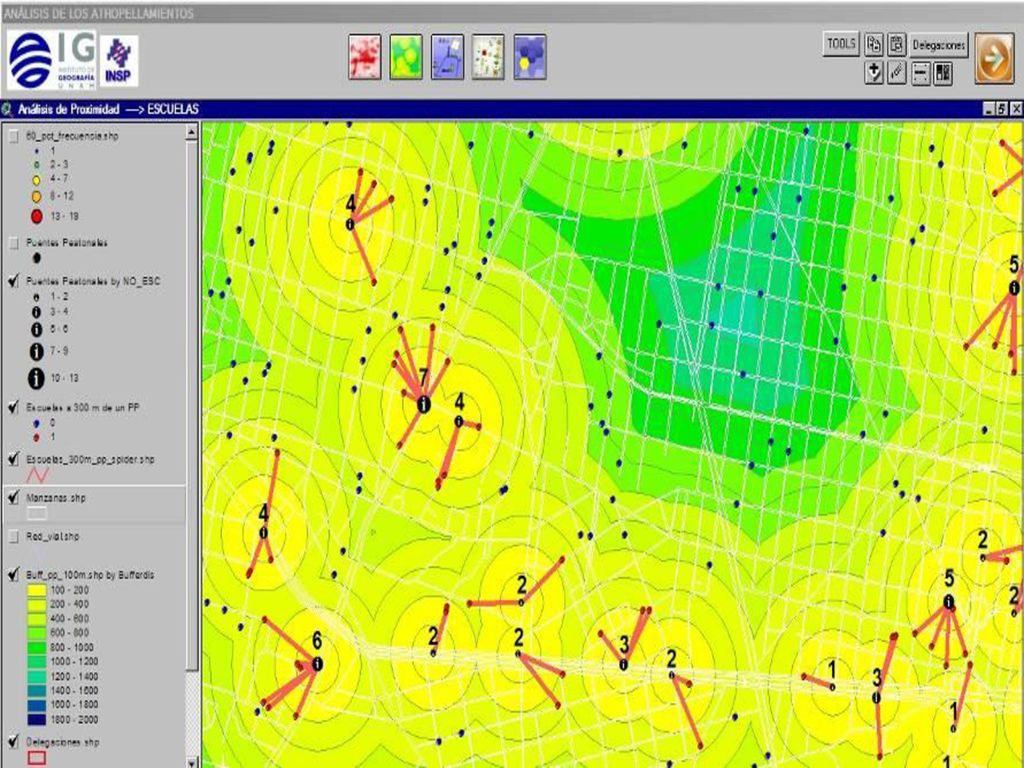Open the TOOLS button
The image size is (1024, 768).
841,44
